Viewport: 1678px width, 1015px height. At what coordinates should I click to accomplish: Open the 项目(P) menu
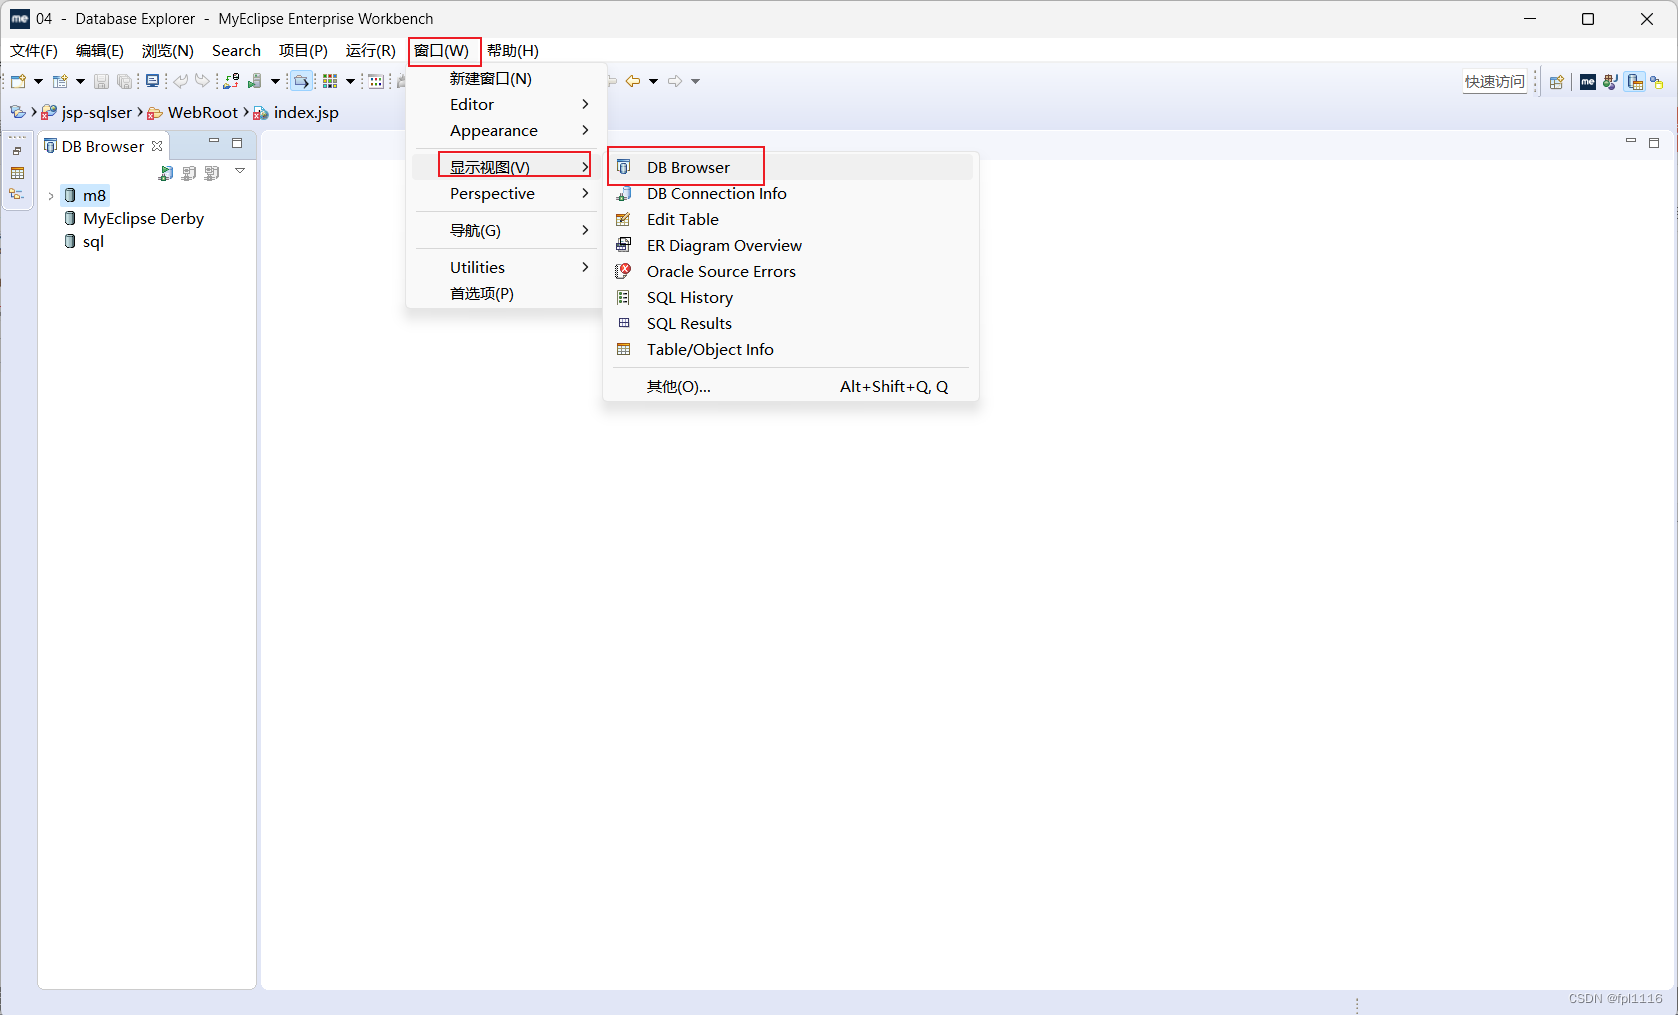[x=303, y=51]
